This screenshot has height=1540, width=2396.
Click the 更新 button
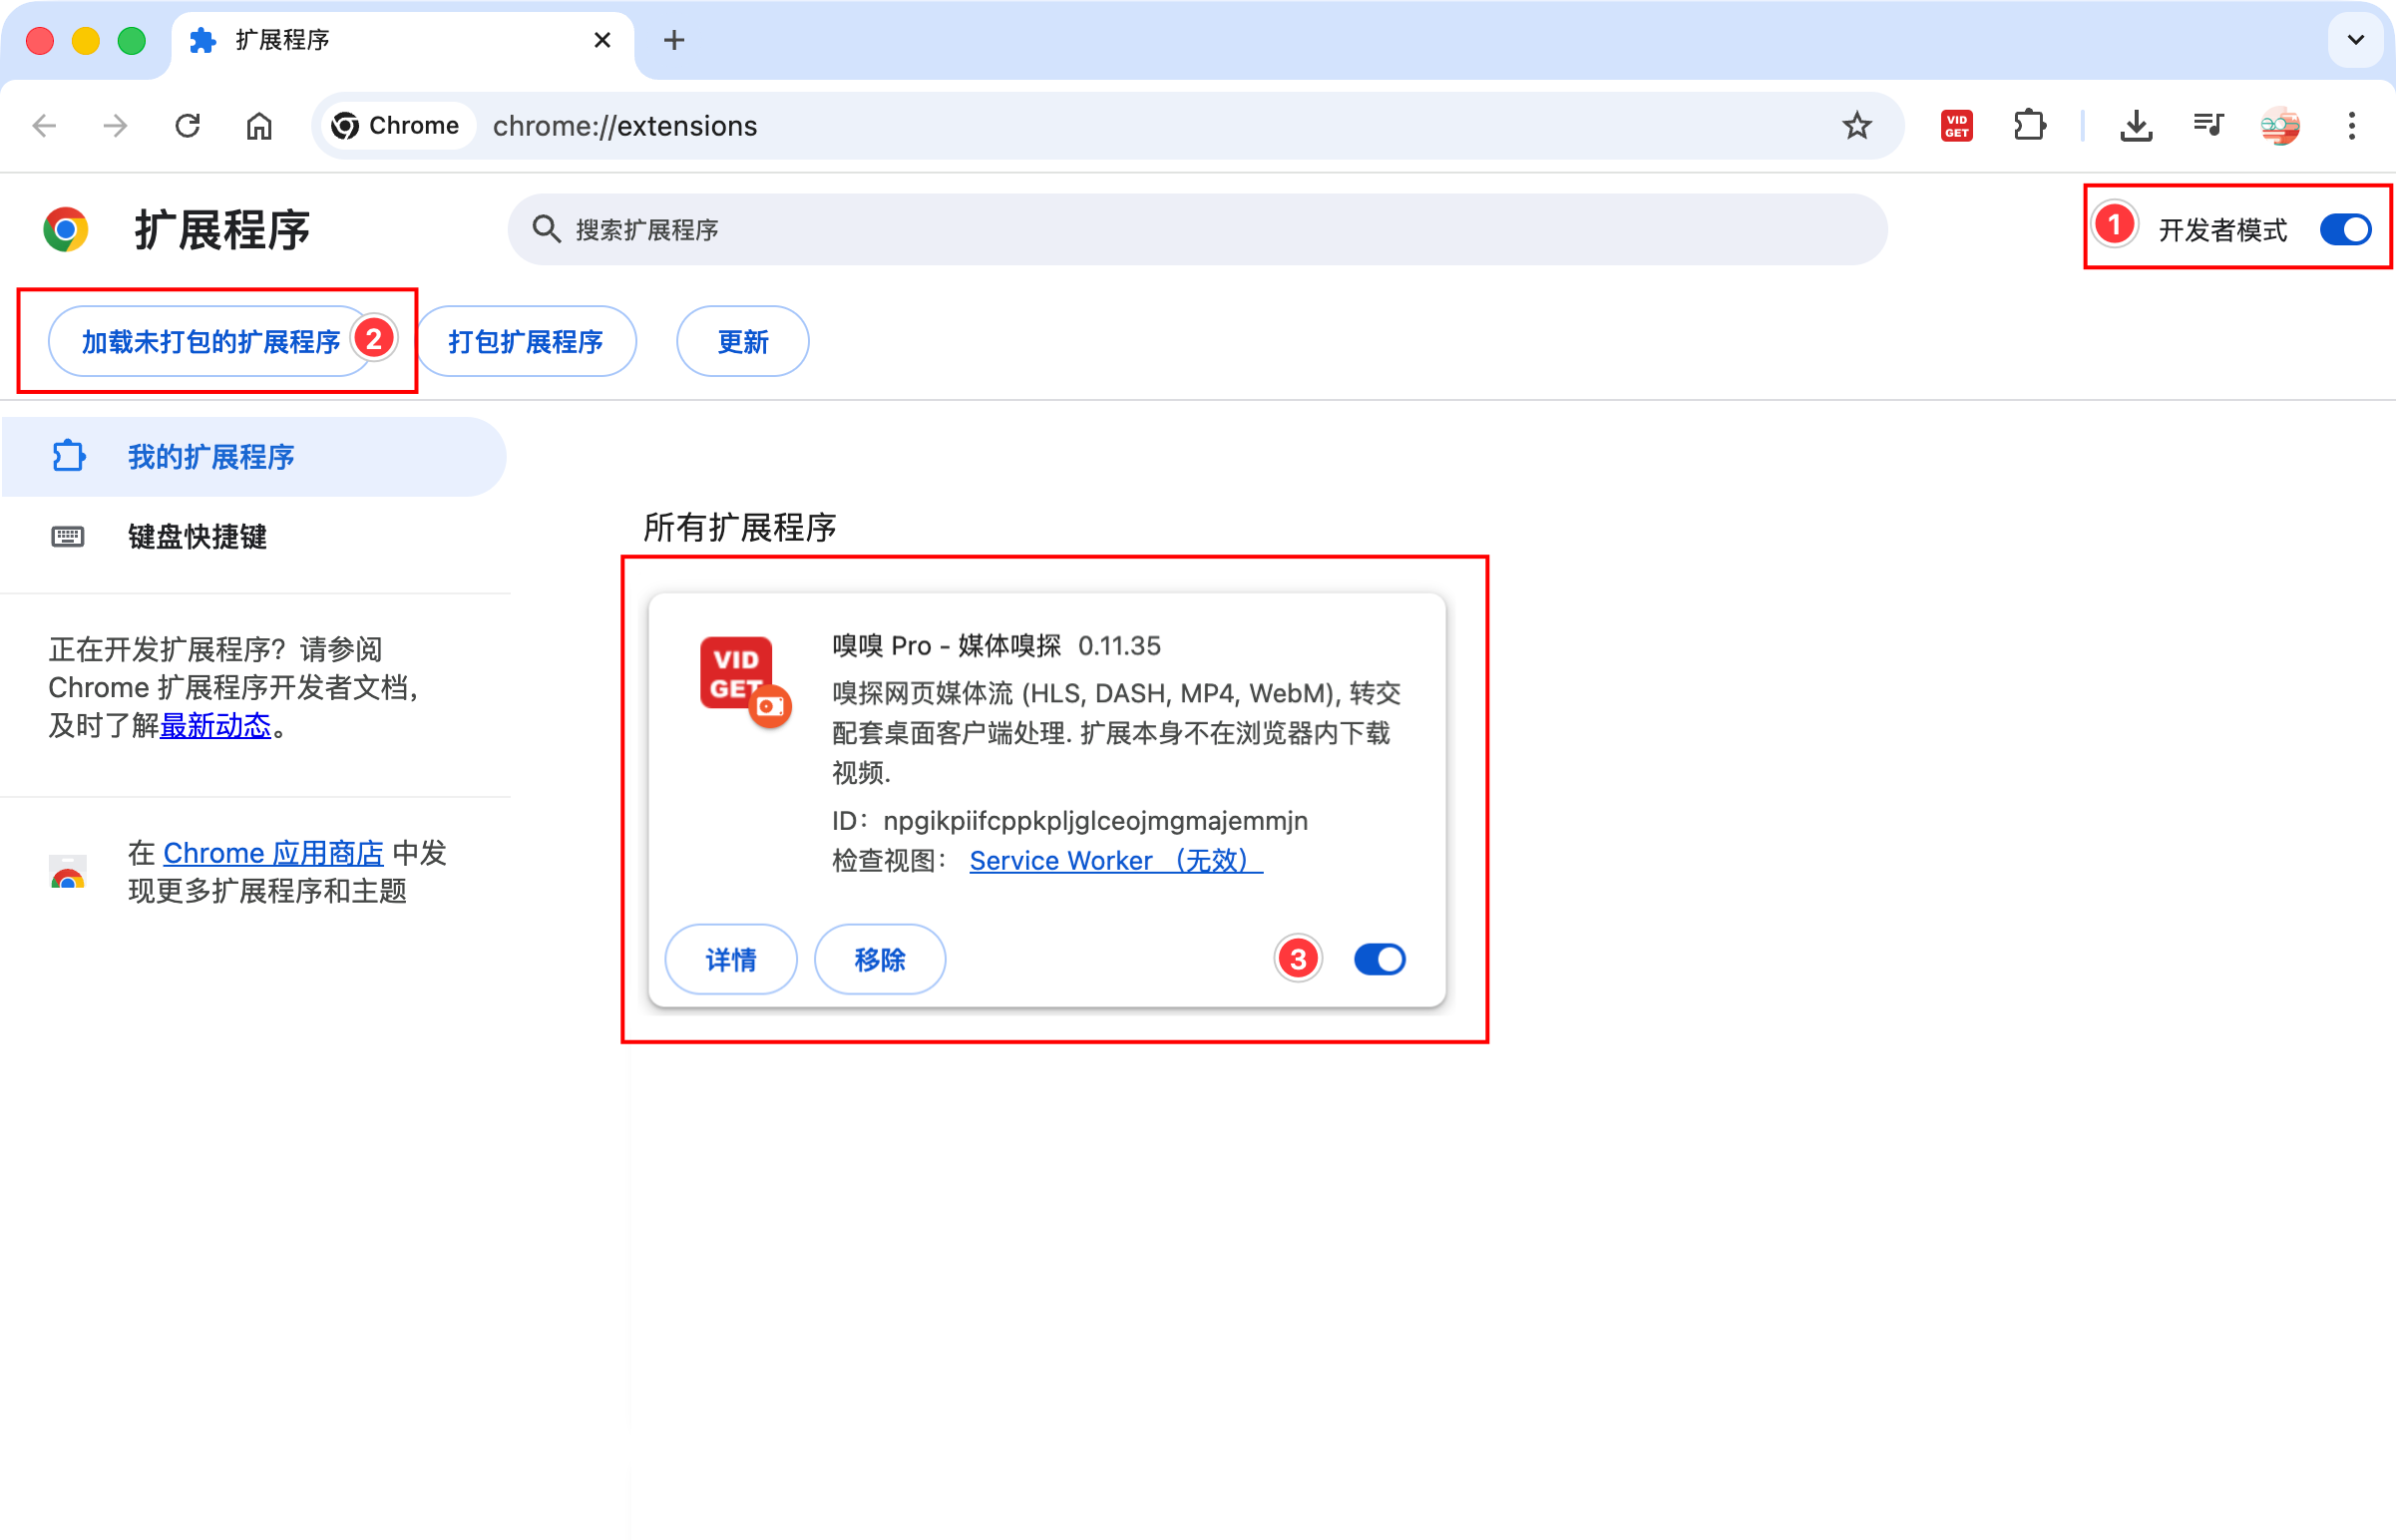(743, 342)
